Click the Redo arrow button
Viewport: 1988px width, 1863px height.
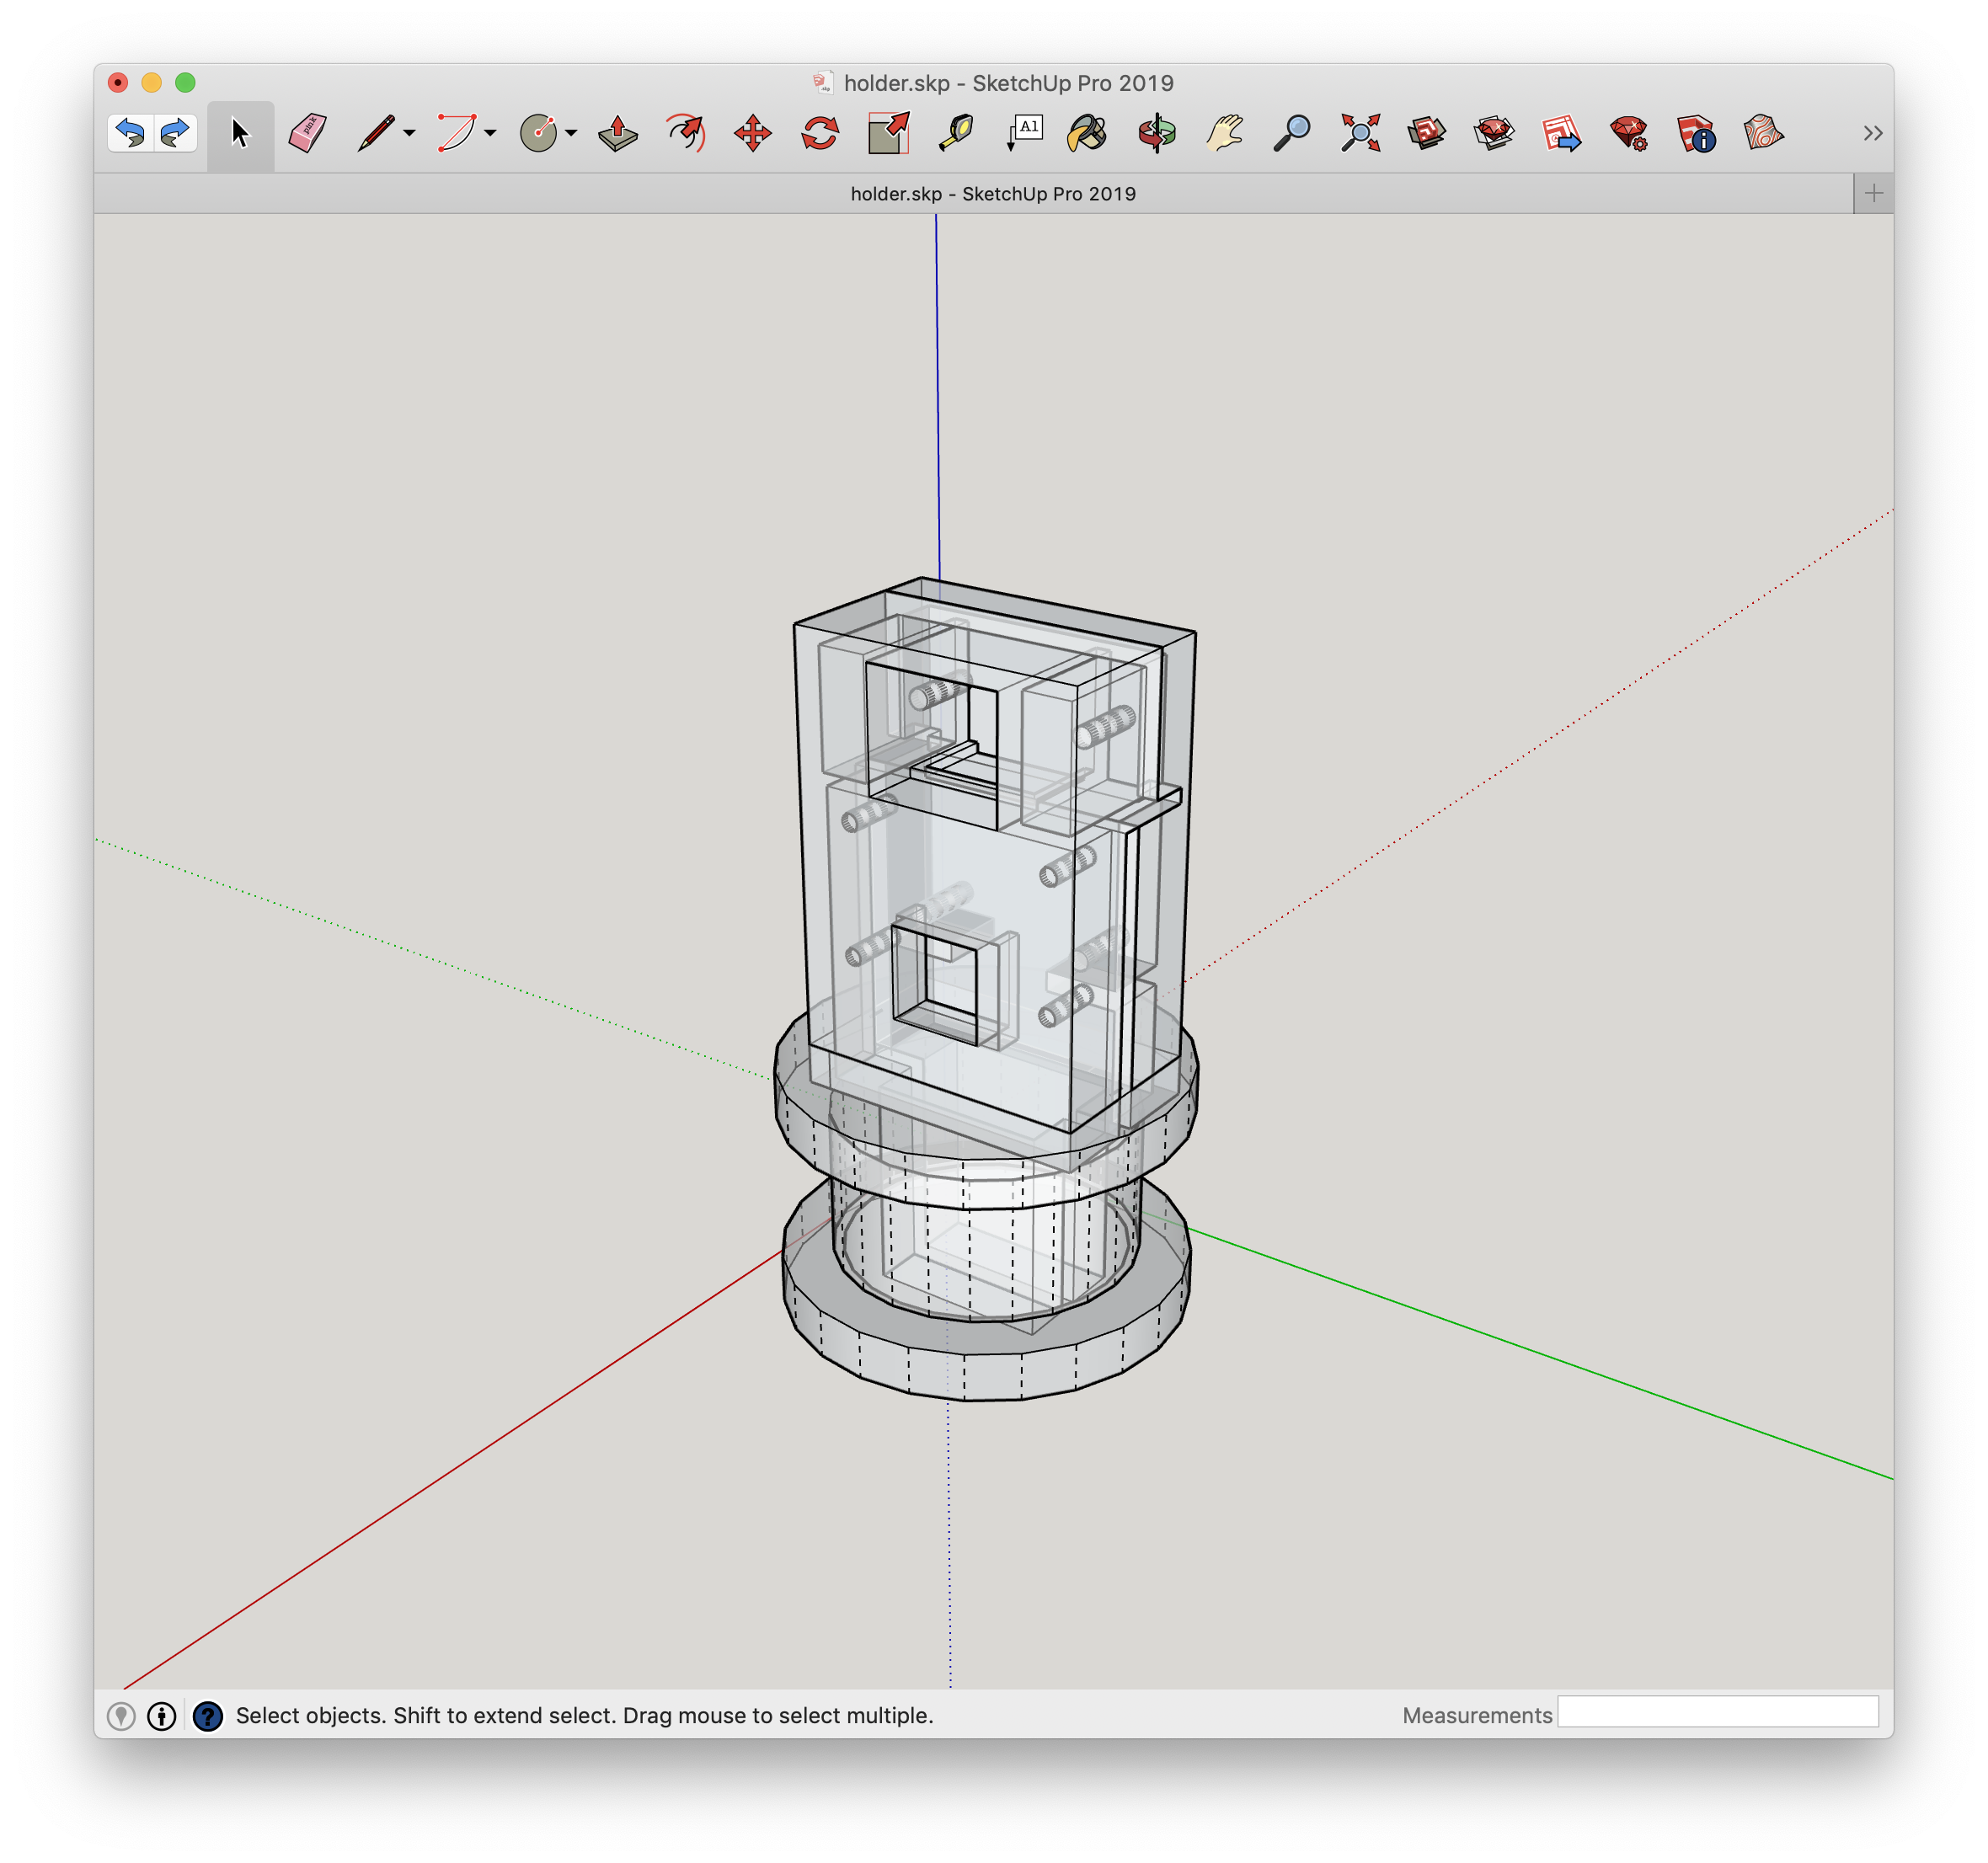pyautogui.click(x=175, y=133)
